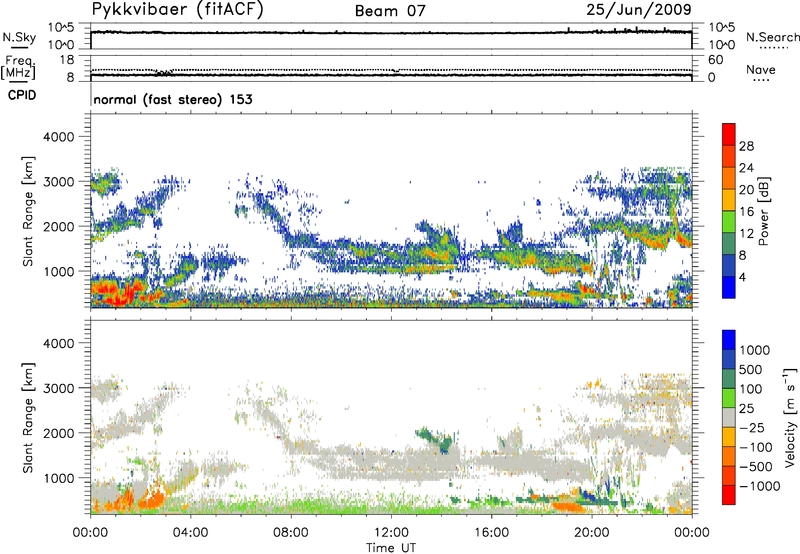Image resolution: width=800 pixels, height=554 pixels.
Task: Click the N.Search legend label
Action: pos(772,37)
